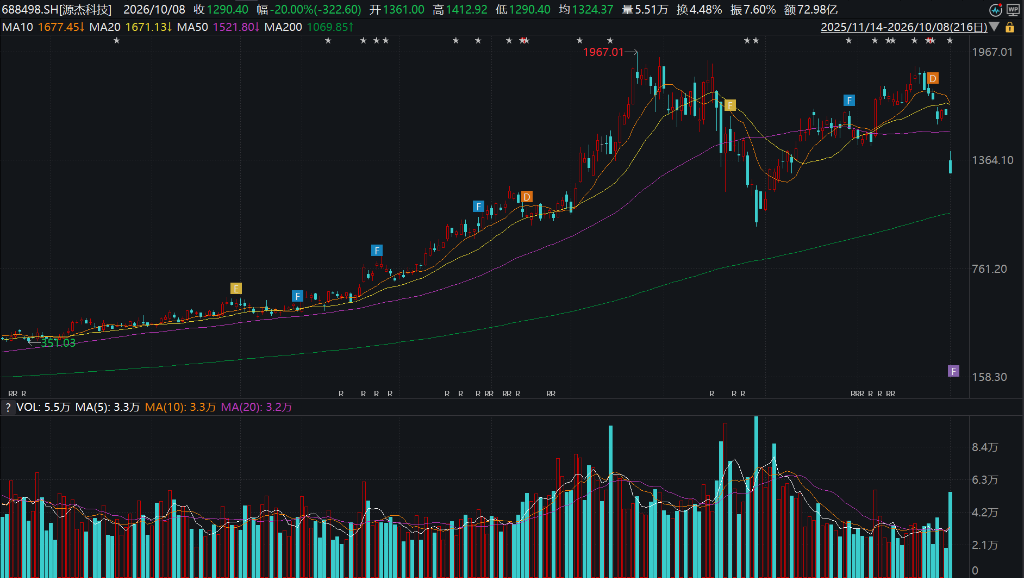This screenshot has width=1024, height=578.
Task: Click the orange MA(10): 3.3万 label
Action: (180, 407)
